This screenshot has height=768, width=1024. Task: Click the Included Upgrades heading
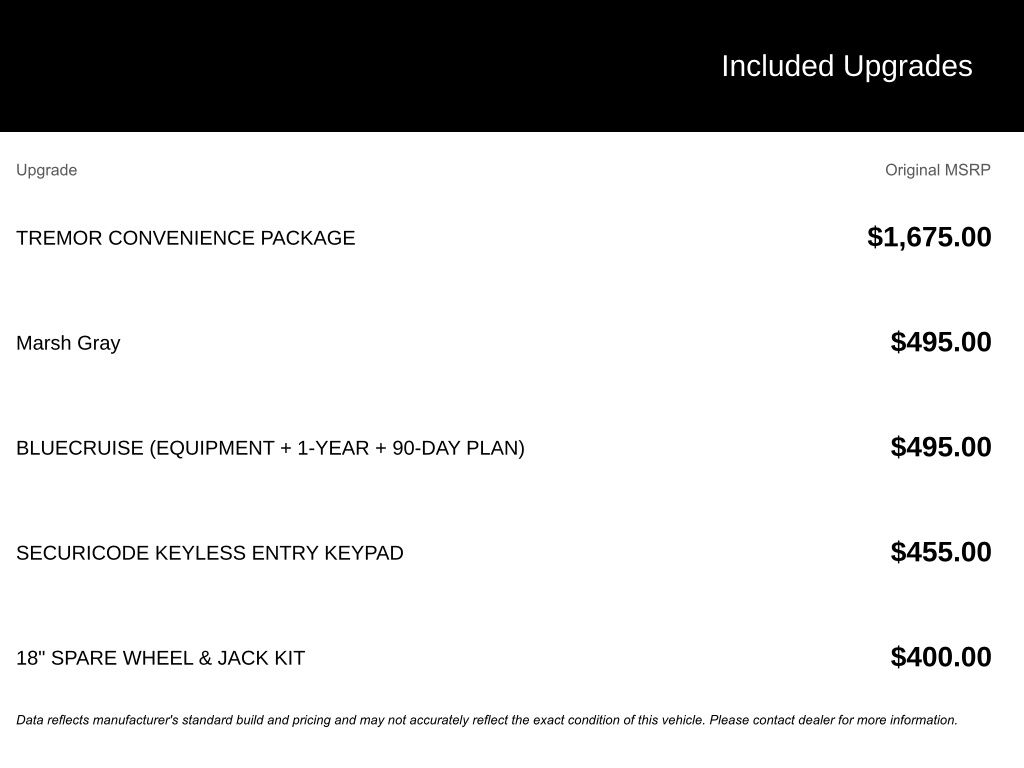[x=846, y=66]
